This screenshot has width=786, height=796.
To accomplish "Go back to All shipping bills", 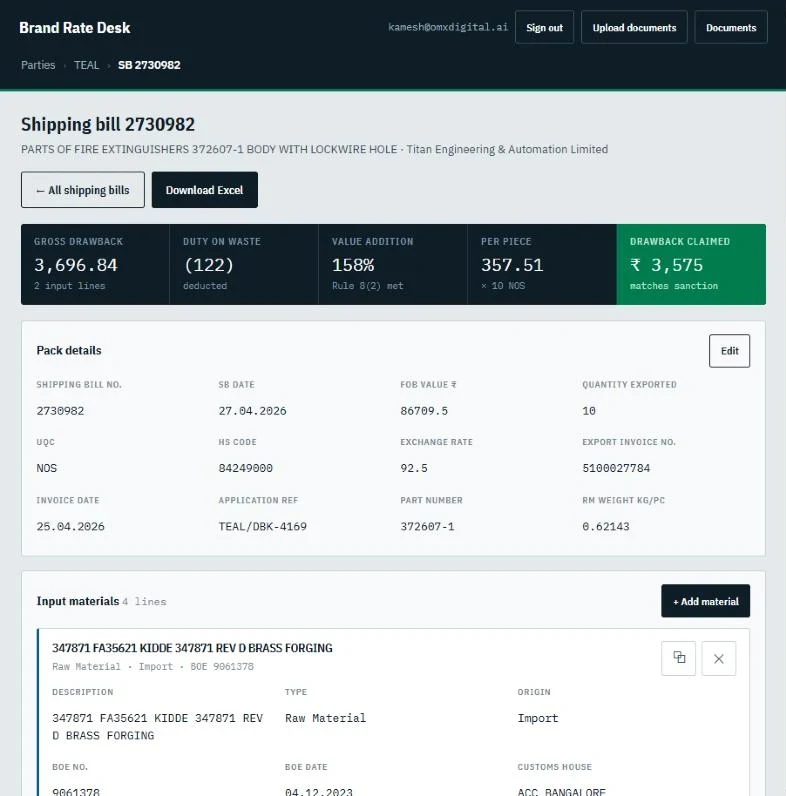I will click(x=83, y=190).
